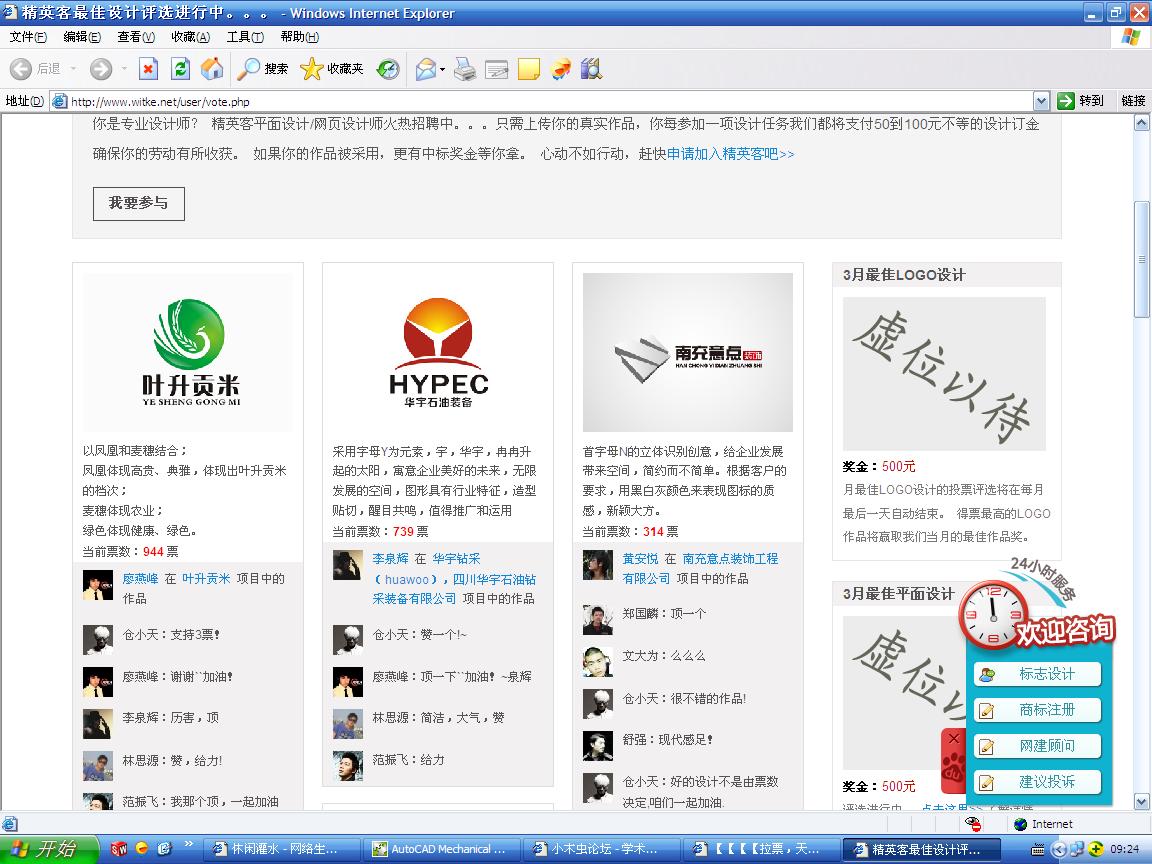Click the 网建顾问 consult button
The height and width of the screenshot is (864, 1152).
click(x=1037, y=746)
